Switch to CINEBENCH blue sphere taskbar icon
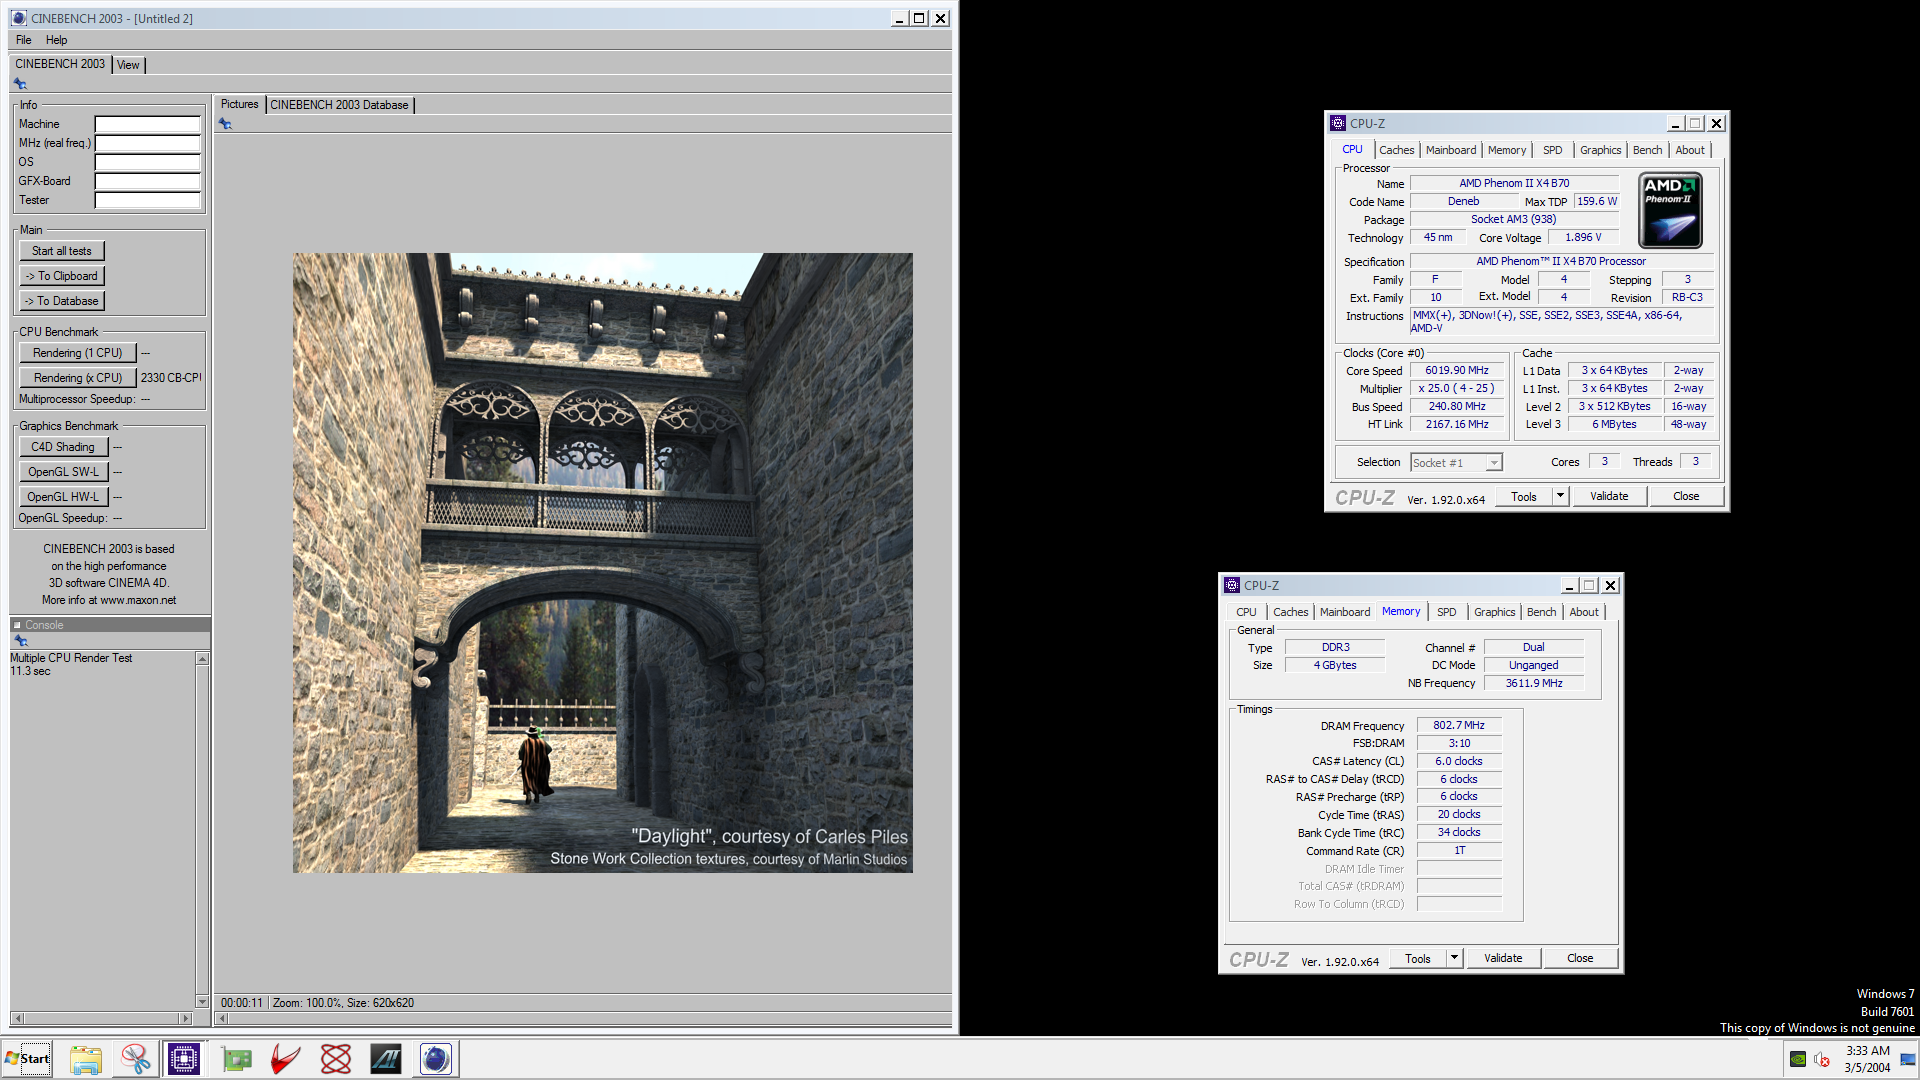 (436, 1059)
